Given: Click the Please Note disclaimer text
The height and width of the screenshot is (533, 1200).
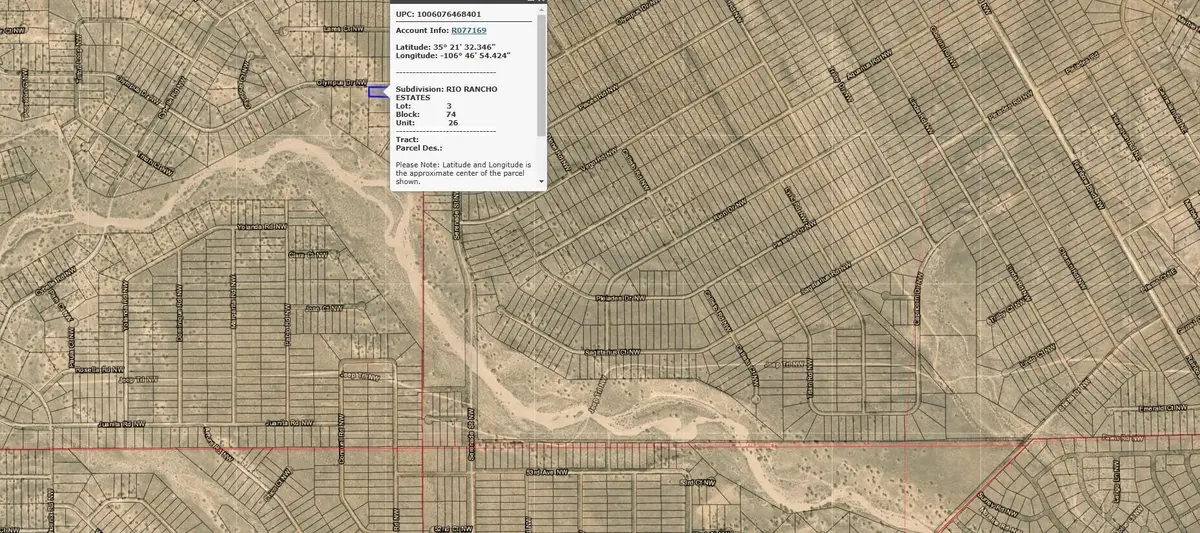Looking at the screenshot, I should [x=462, y=173].
